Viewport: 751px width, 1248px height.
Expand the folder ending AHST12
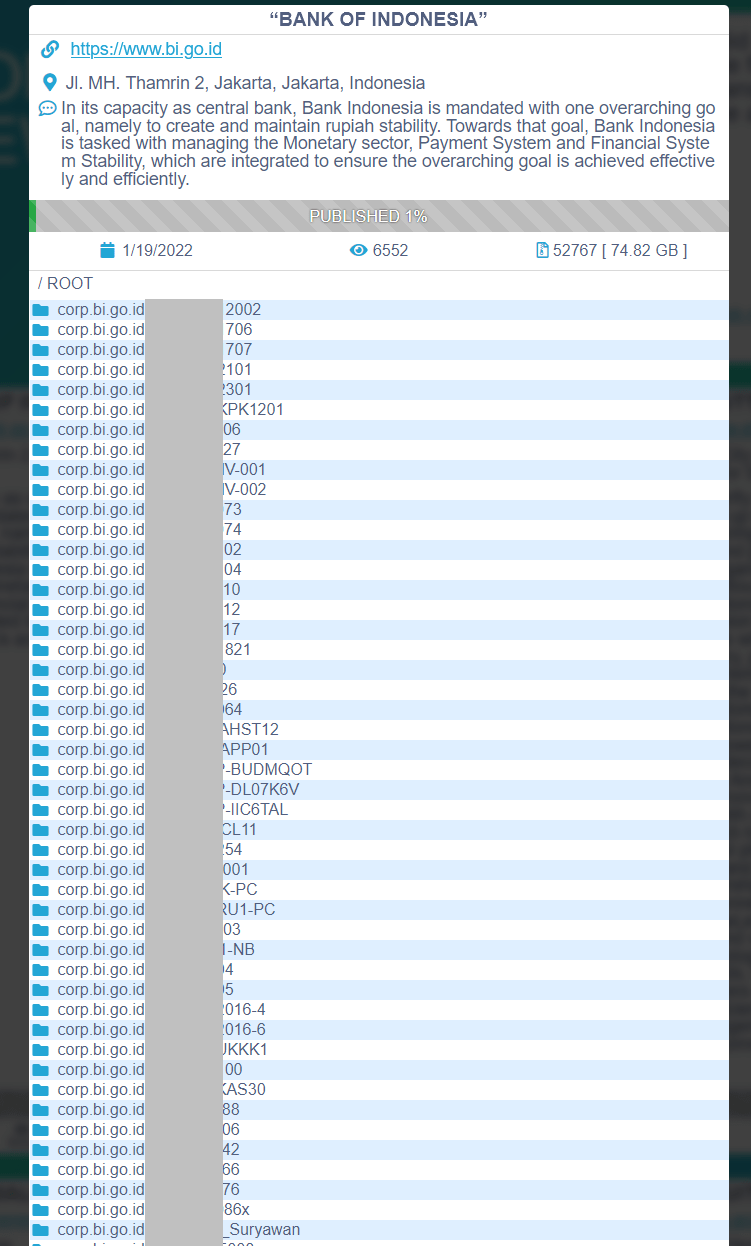[379, 730]
